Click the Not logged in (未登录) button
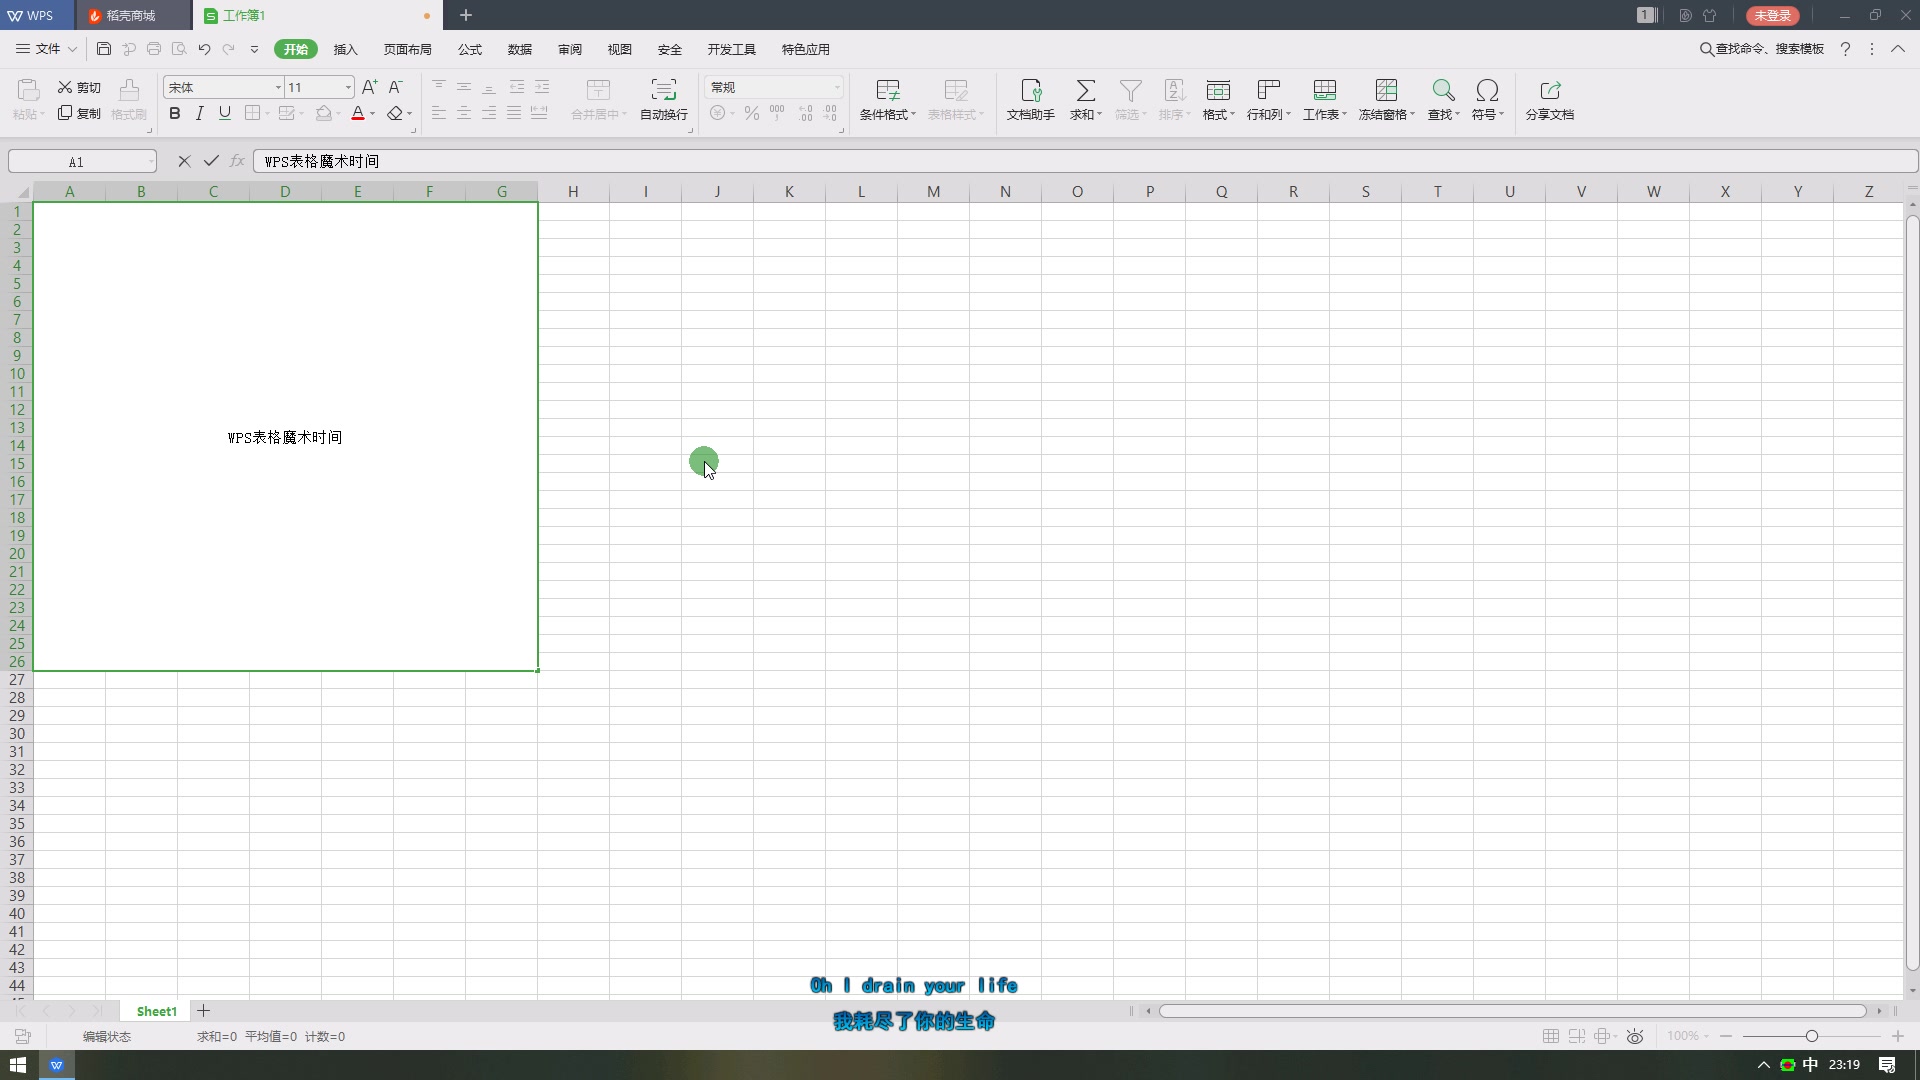 click(1772, 15)
